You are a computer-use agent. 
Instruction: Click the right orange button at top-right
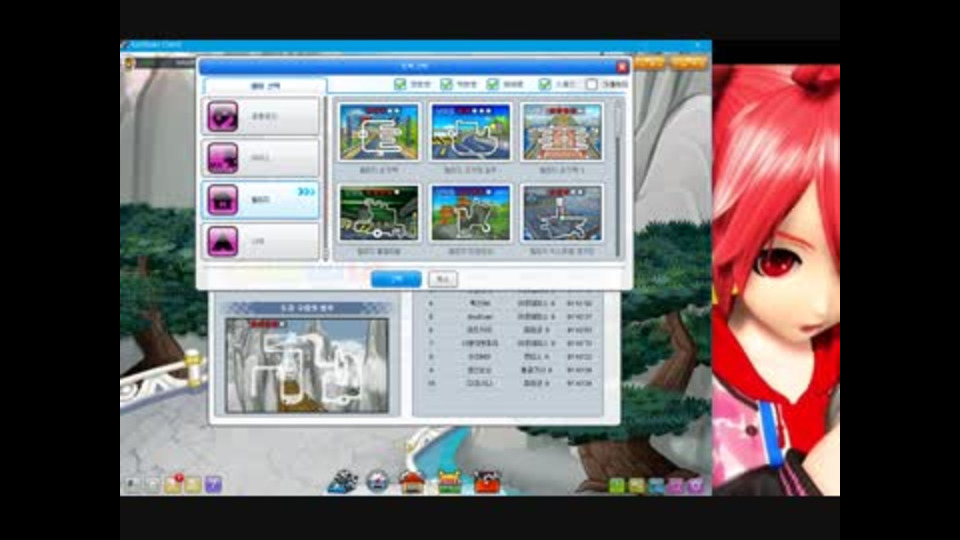coord(689,62)
